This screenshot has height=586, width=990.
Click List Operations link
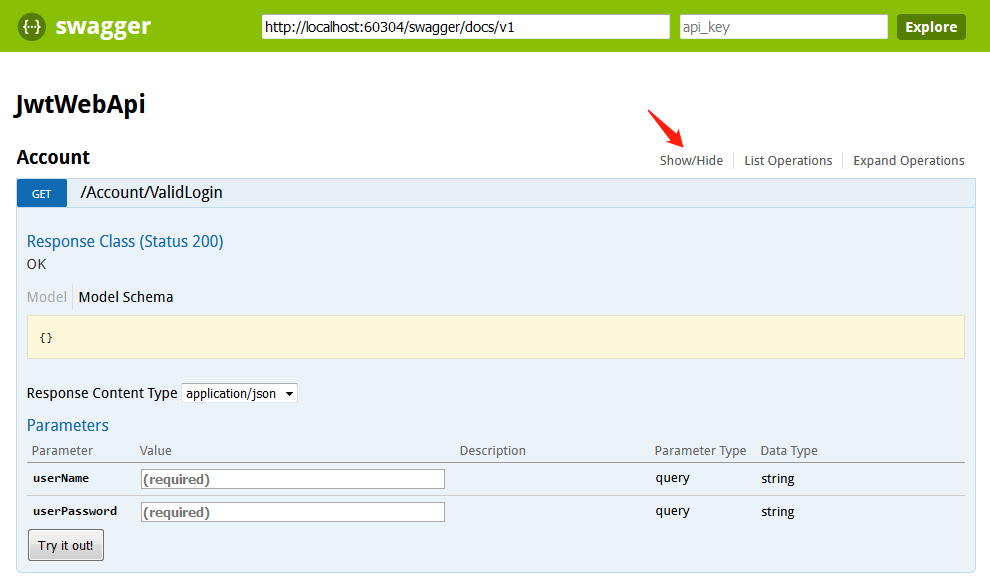tap(788, 161)
